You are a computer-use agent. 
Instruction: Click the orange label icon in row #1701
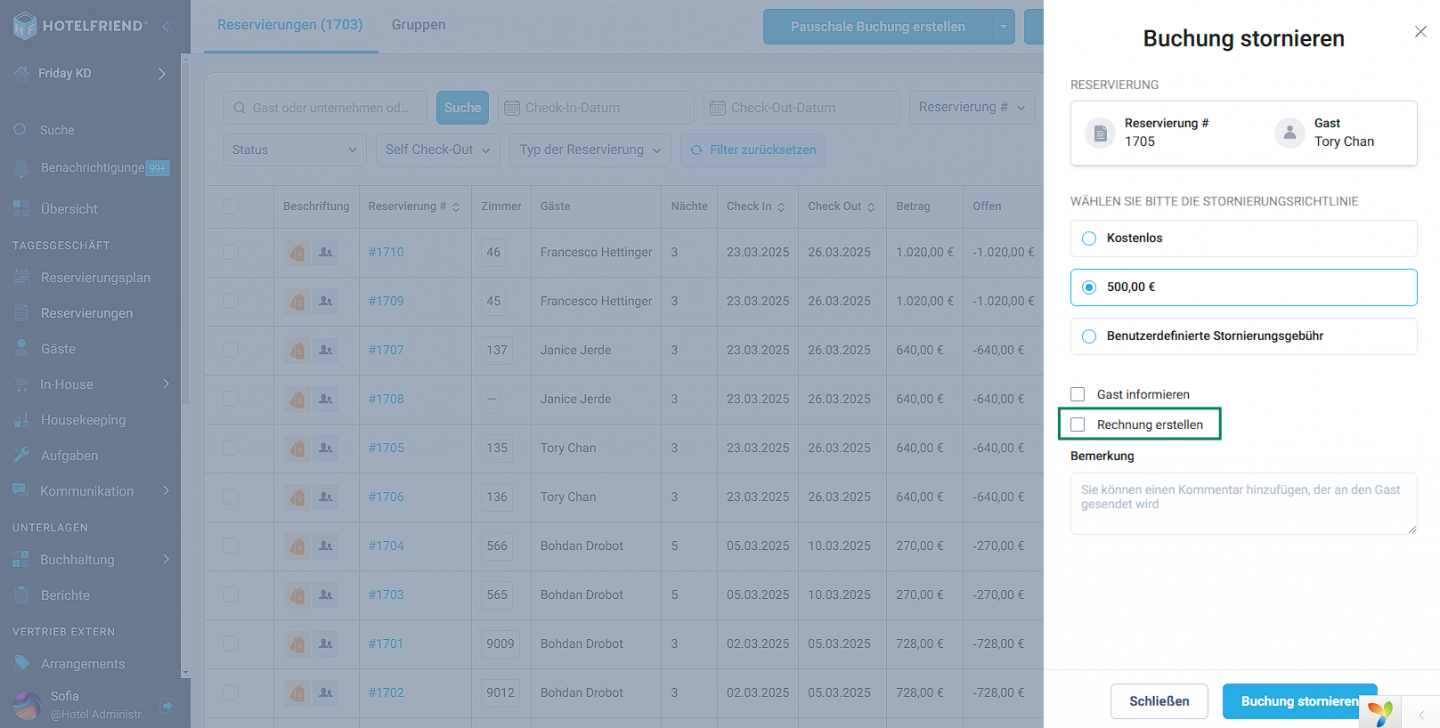pos(297,644)
